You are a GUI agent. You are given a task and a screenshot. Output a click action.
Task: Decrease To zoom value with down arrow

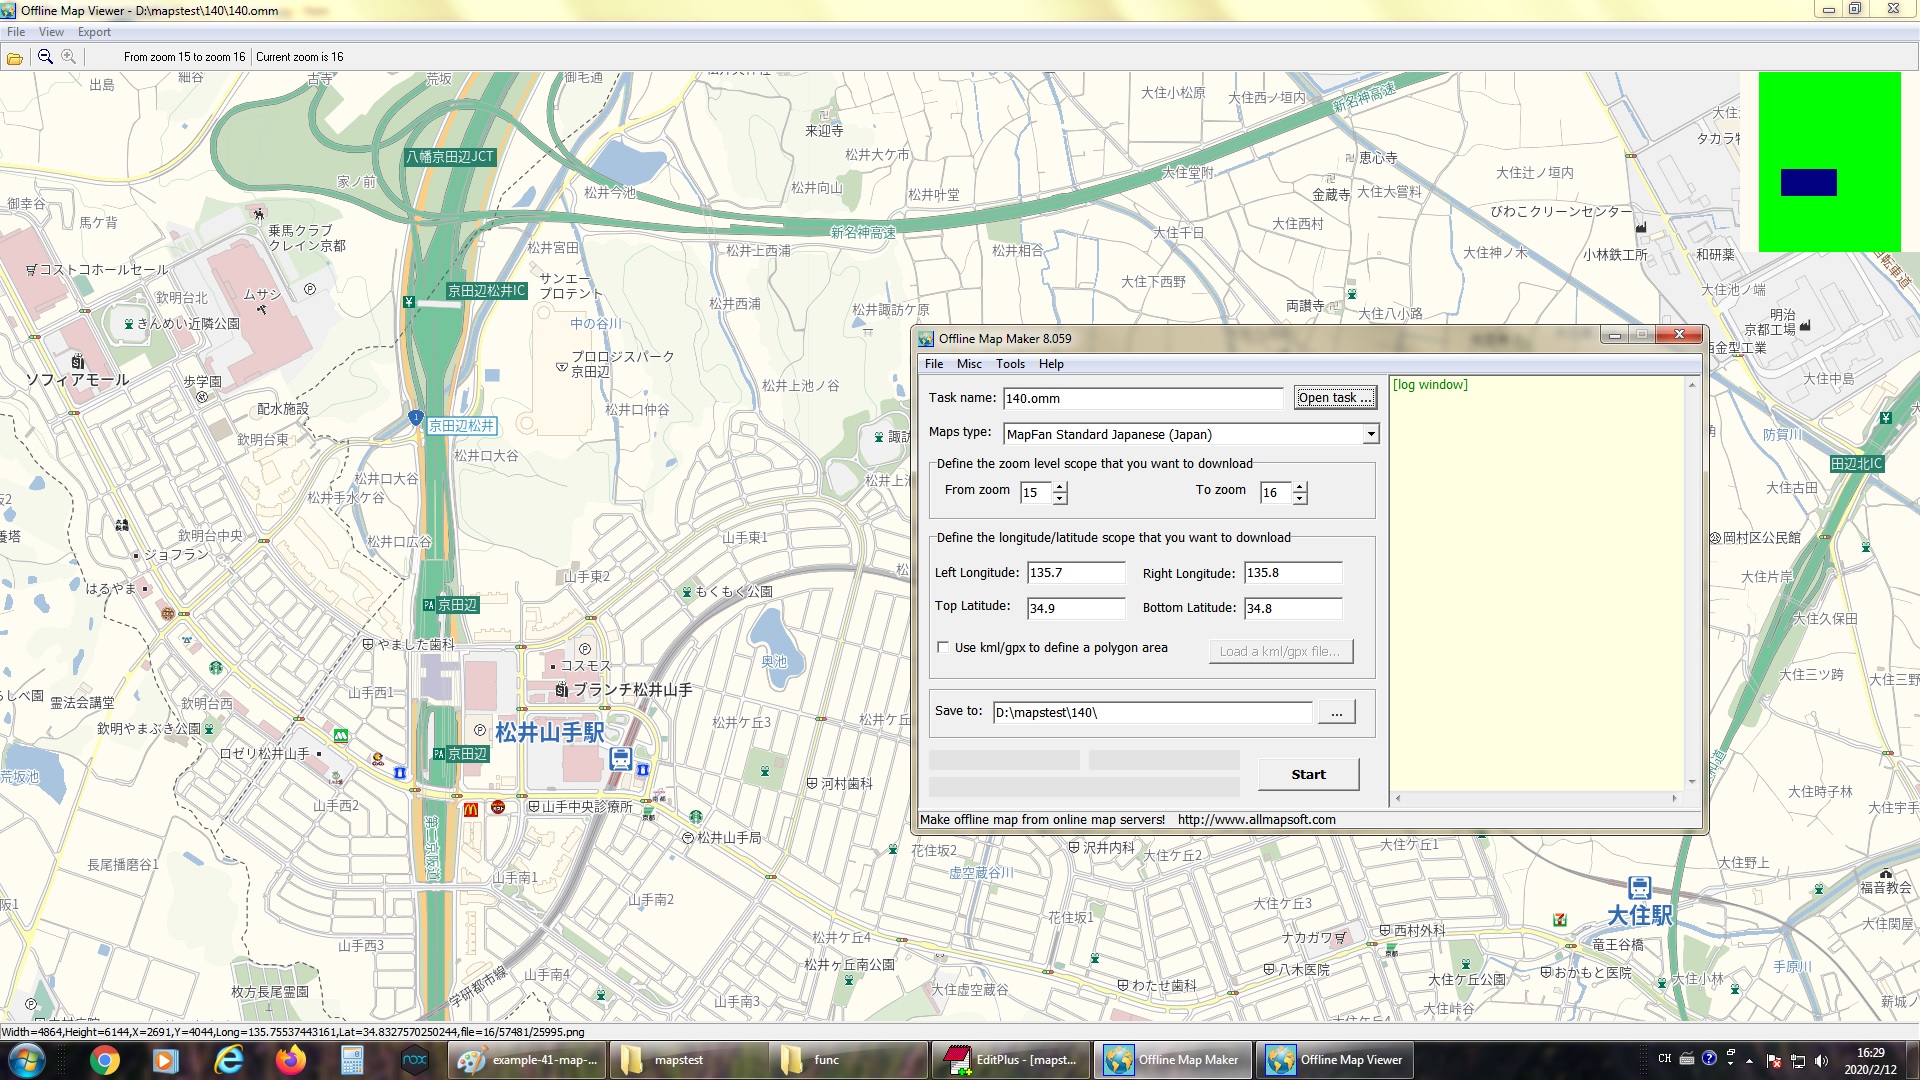click(x=1300, y=498)
